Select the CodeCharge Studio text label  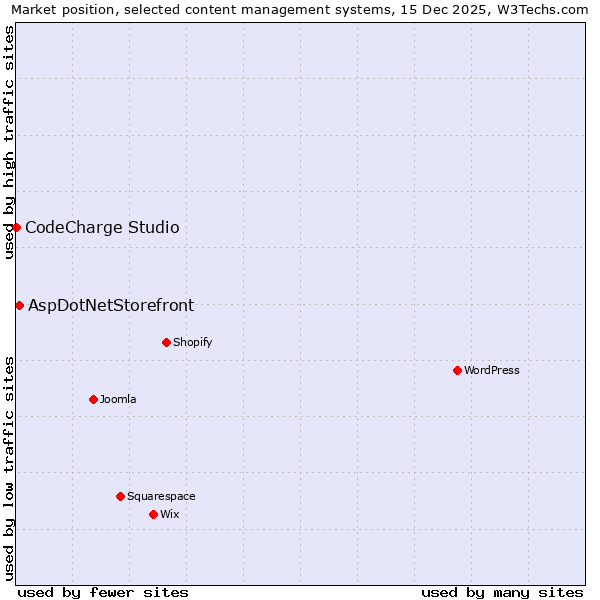102,228
